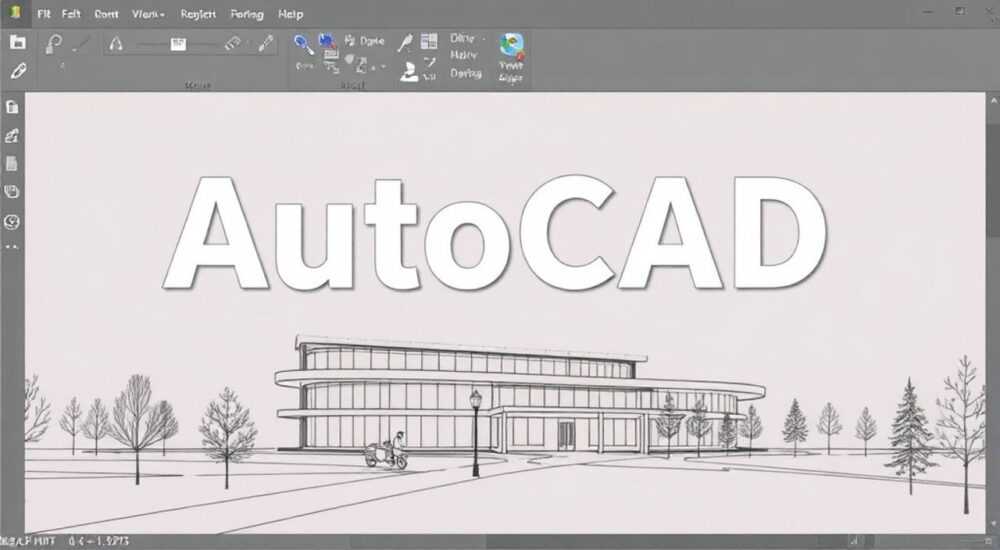Click the window maximize button
Image resolution: width=1000 pixels, height=550 pixels.
[960, 11]
